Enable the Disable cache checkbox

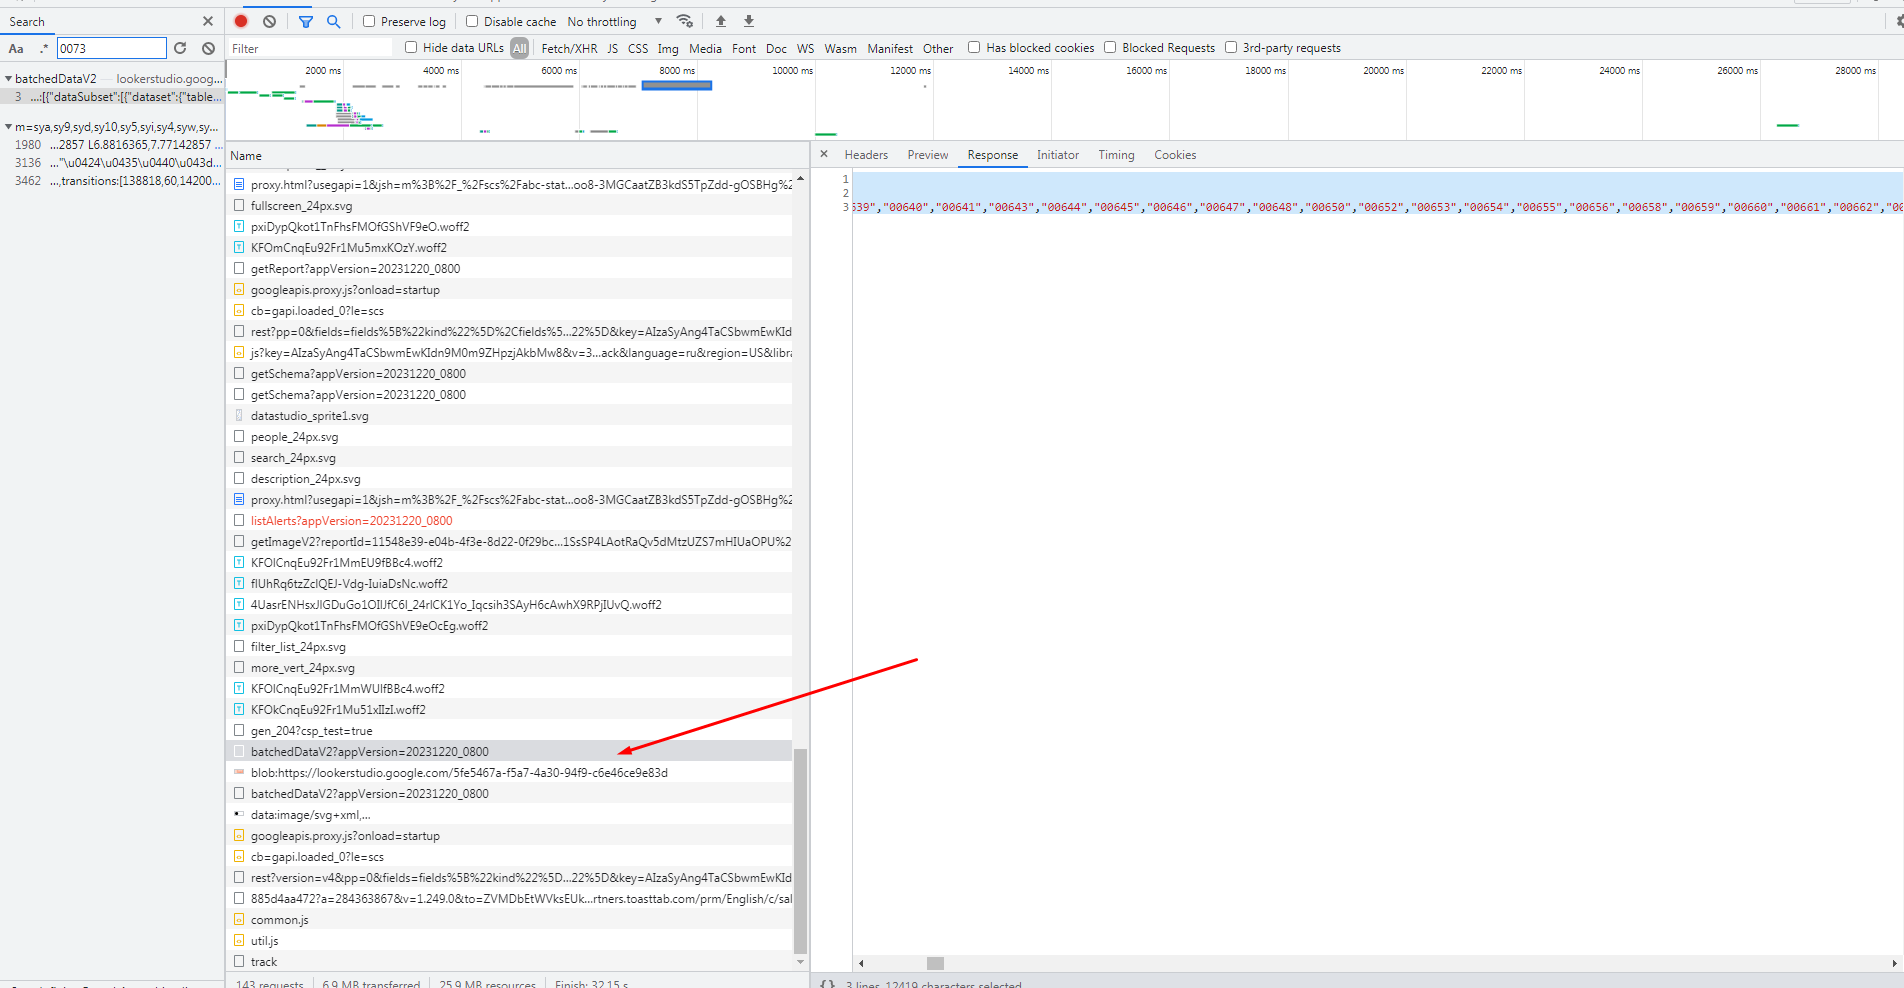pos(472,21)
